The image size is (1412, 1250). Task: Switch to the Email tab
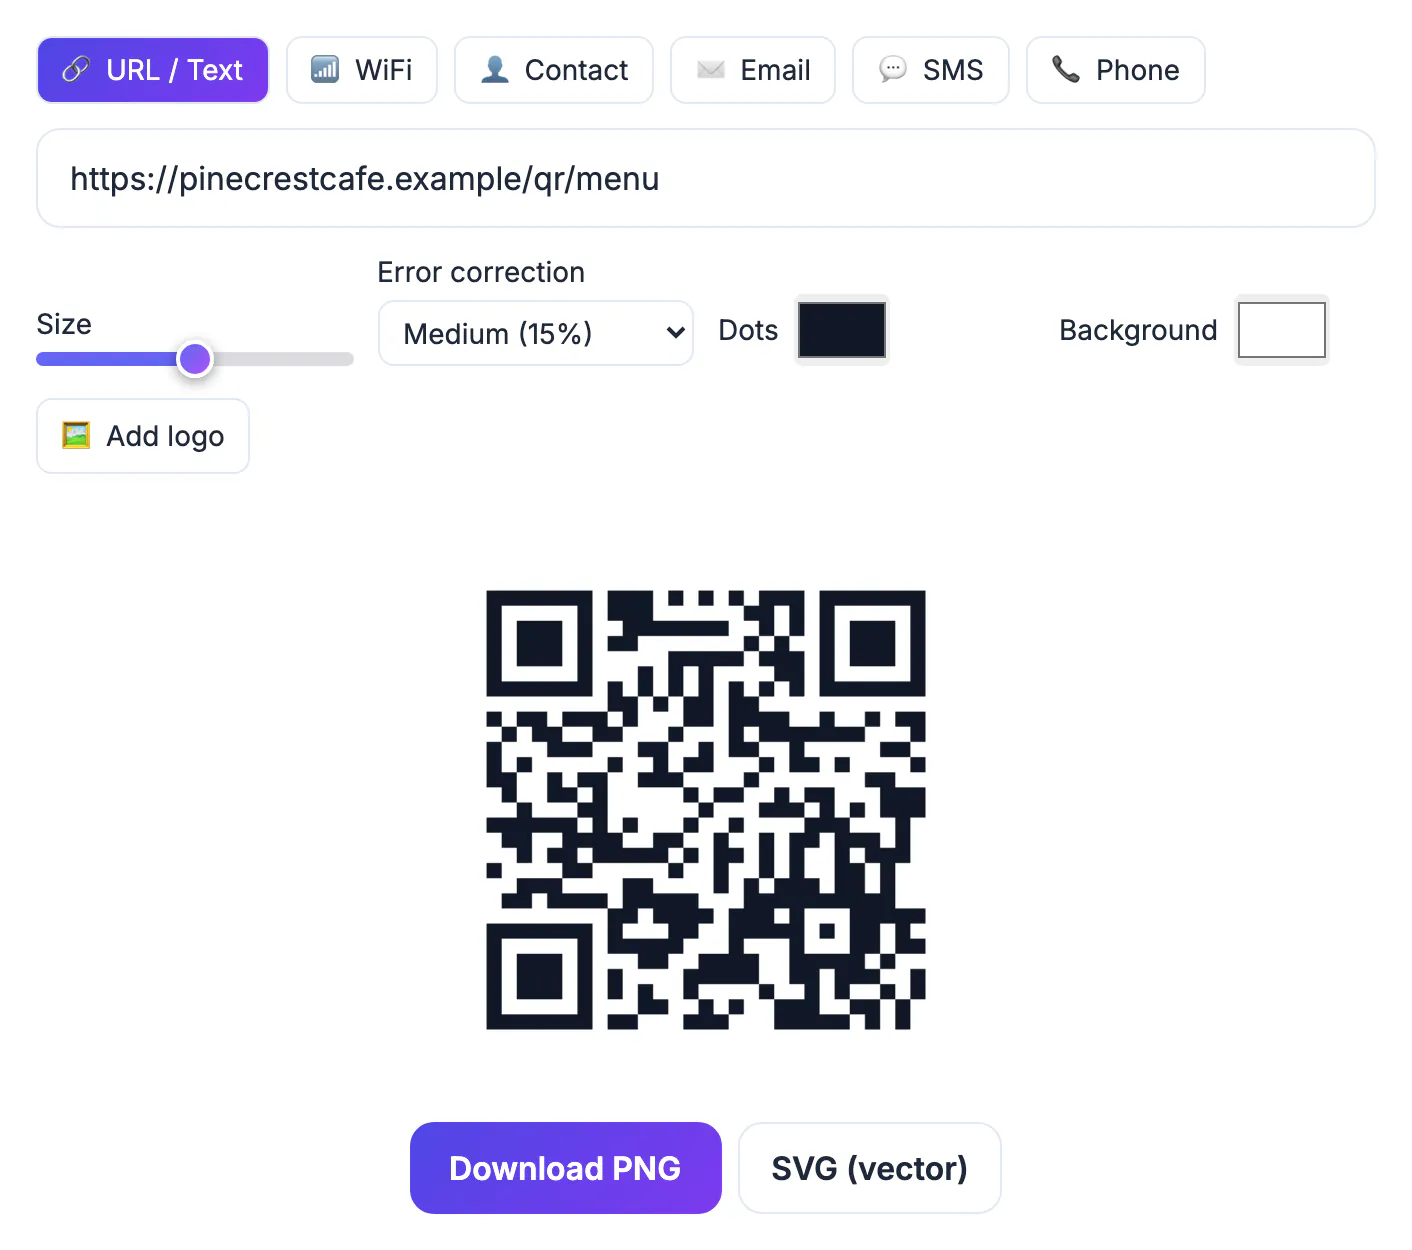(x=753, y=70)
